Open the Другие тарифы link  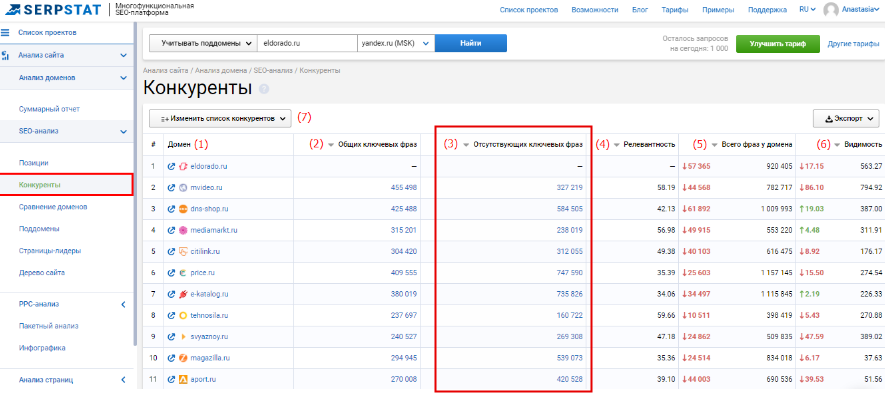(x=853, y=43)
